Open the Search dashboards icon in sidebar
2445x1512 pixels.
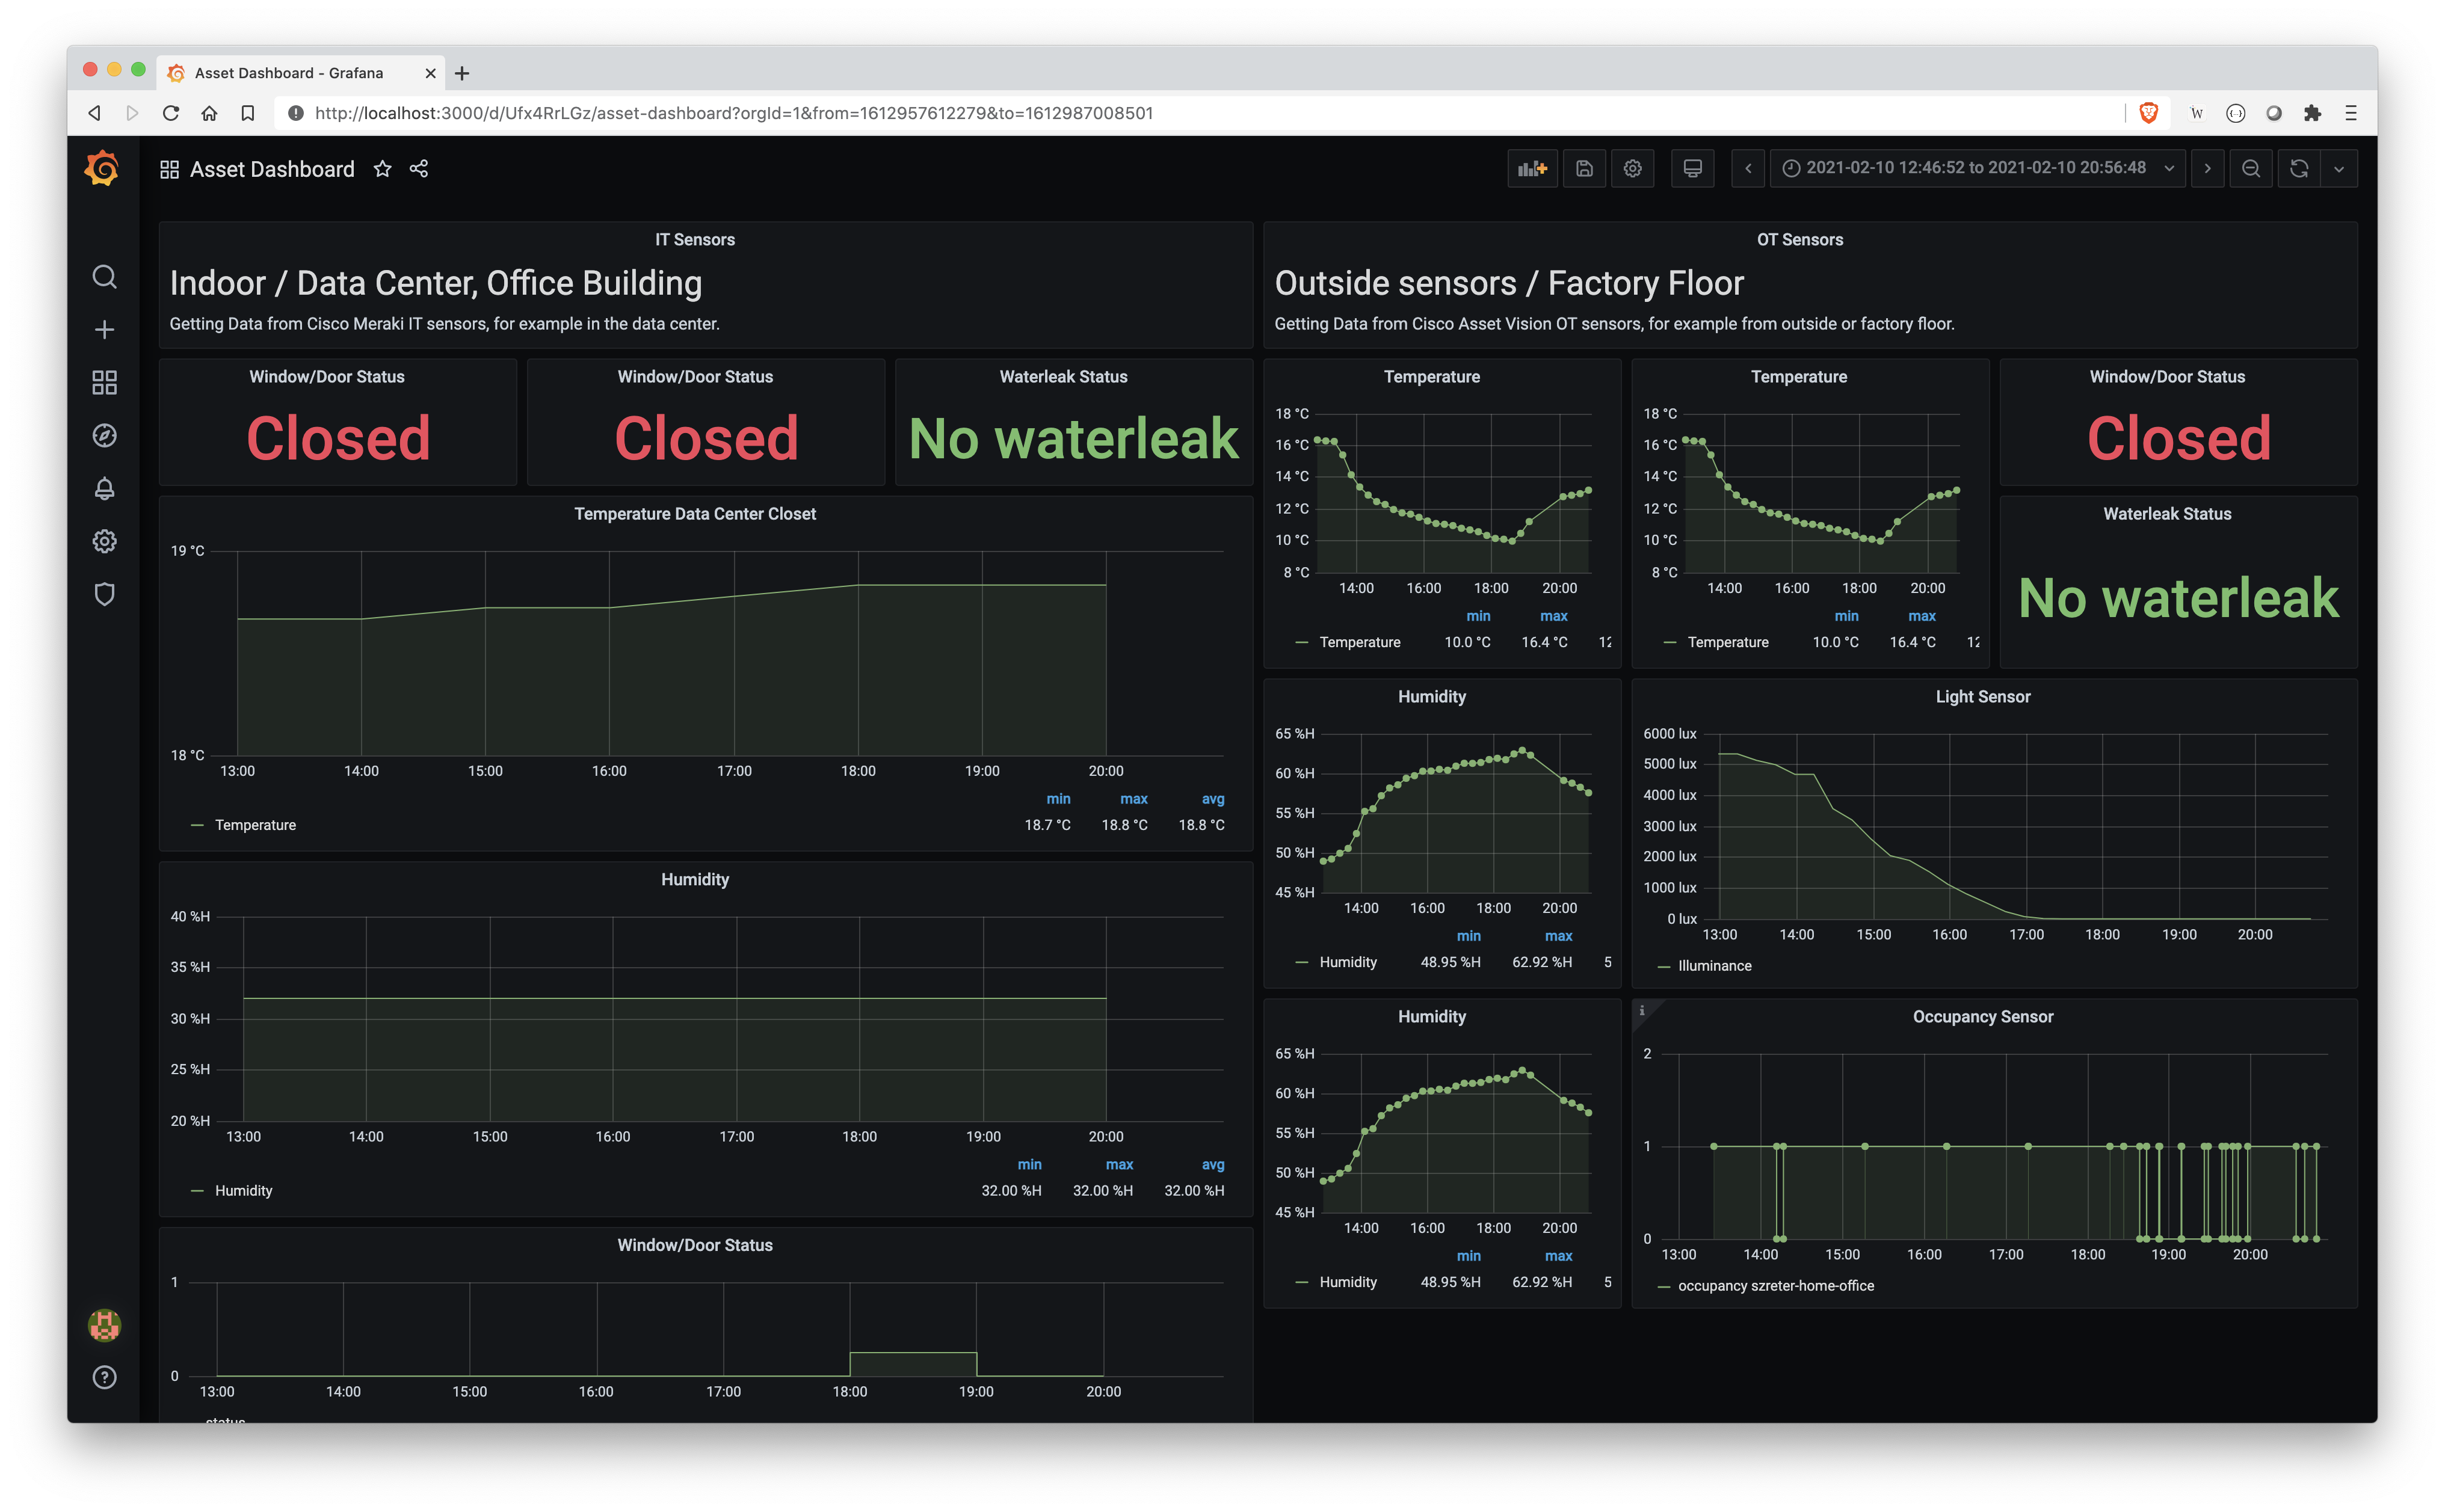(104, 277)
